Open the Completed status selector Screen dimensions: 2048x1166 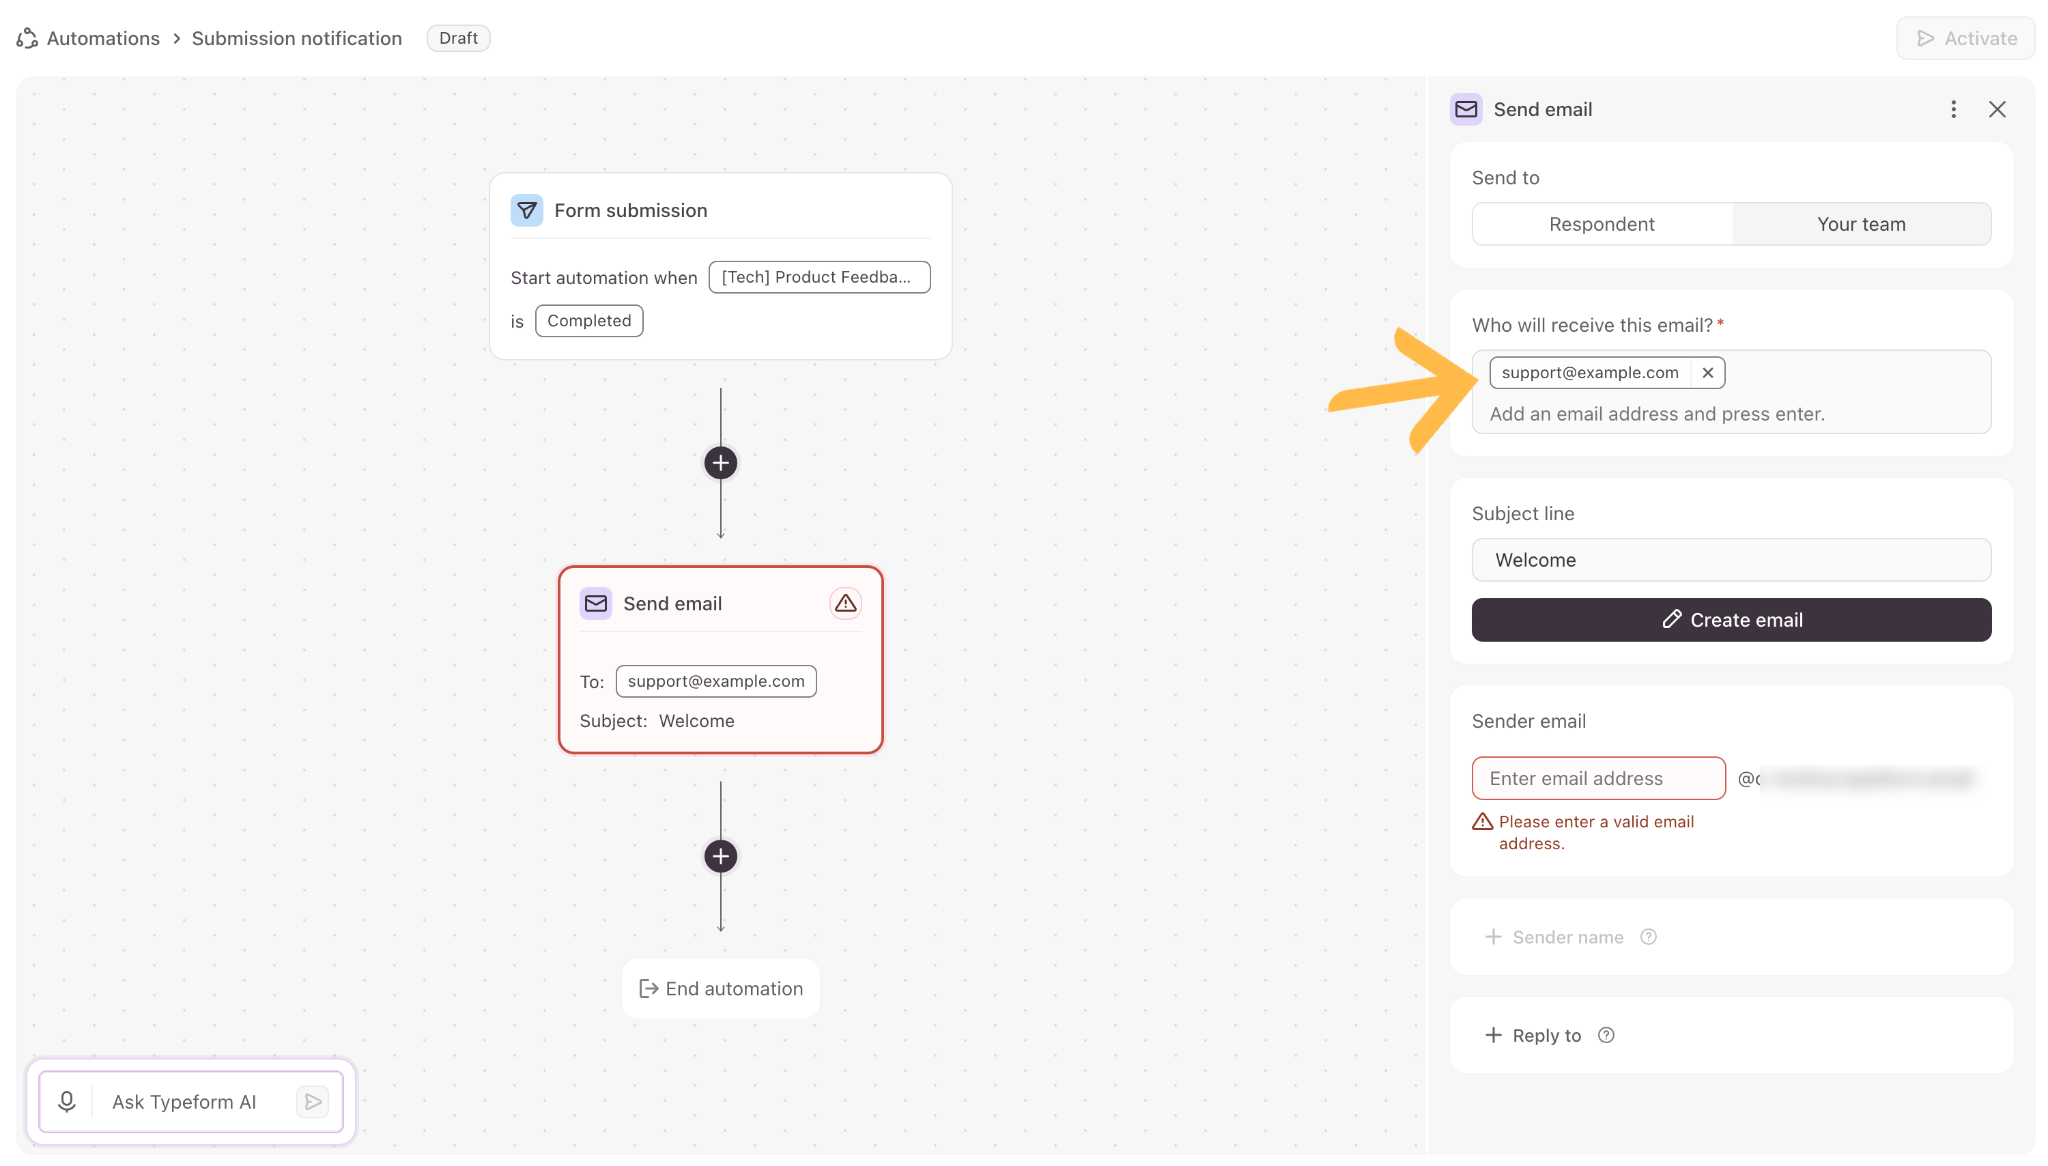[589, 321]
